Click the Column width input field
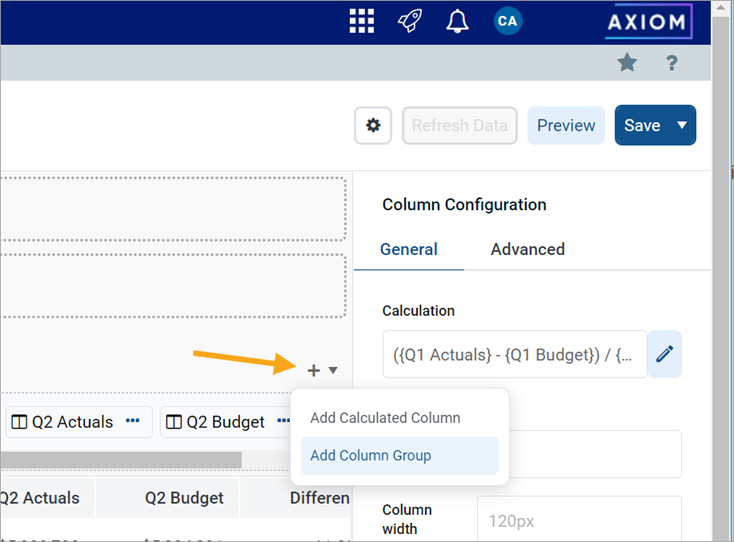This screenshot has height=542, width=734. pyautogui.click(x=578, y=520)
